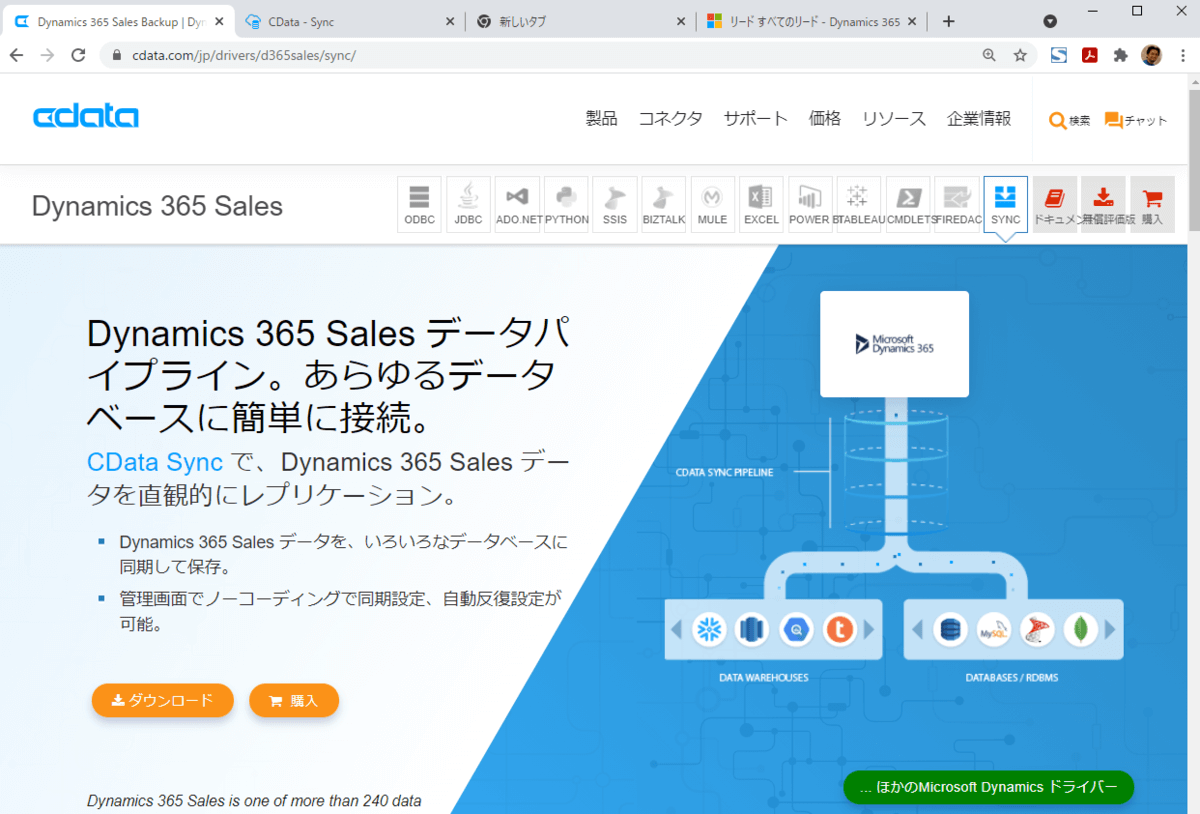This screenshot has width=1200, height=814.
Task: Open Chrome extensions puzzle icon
Action: click(1120, 55)
